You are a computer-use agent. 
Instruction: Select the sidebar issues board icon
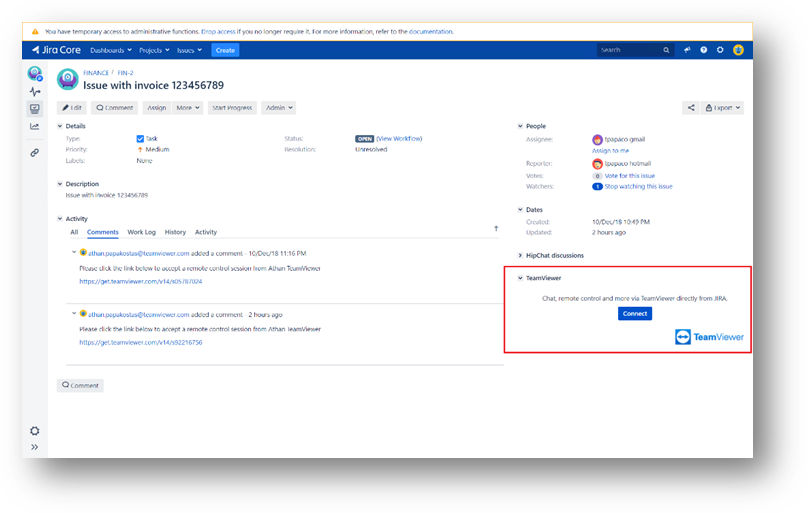35,109
